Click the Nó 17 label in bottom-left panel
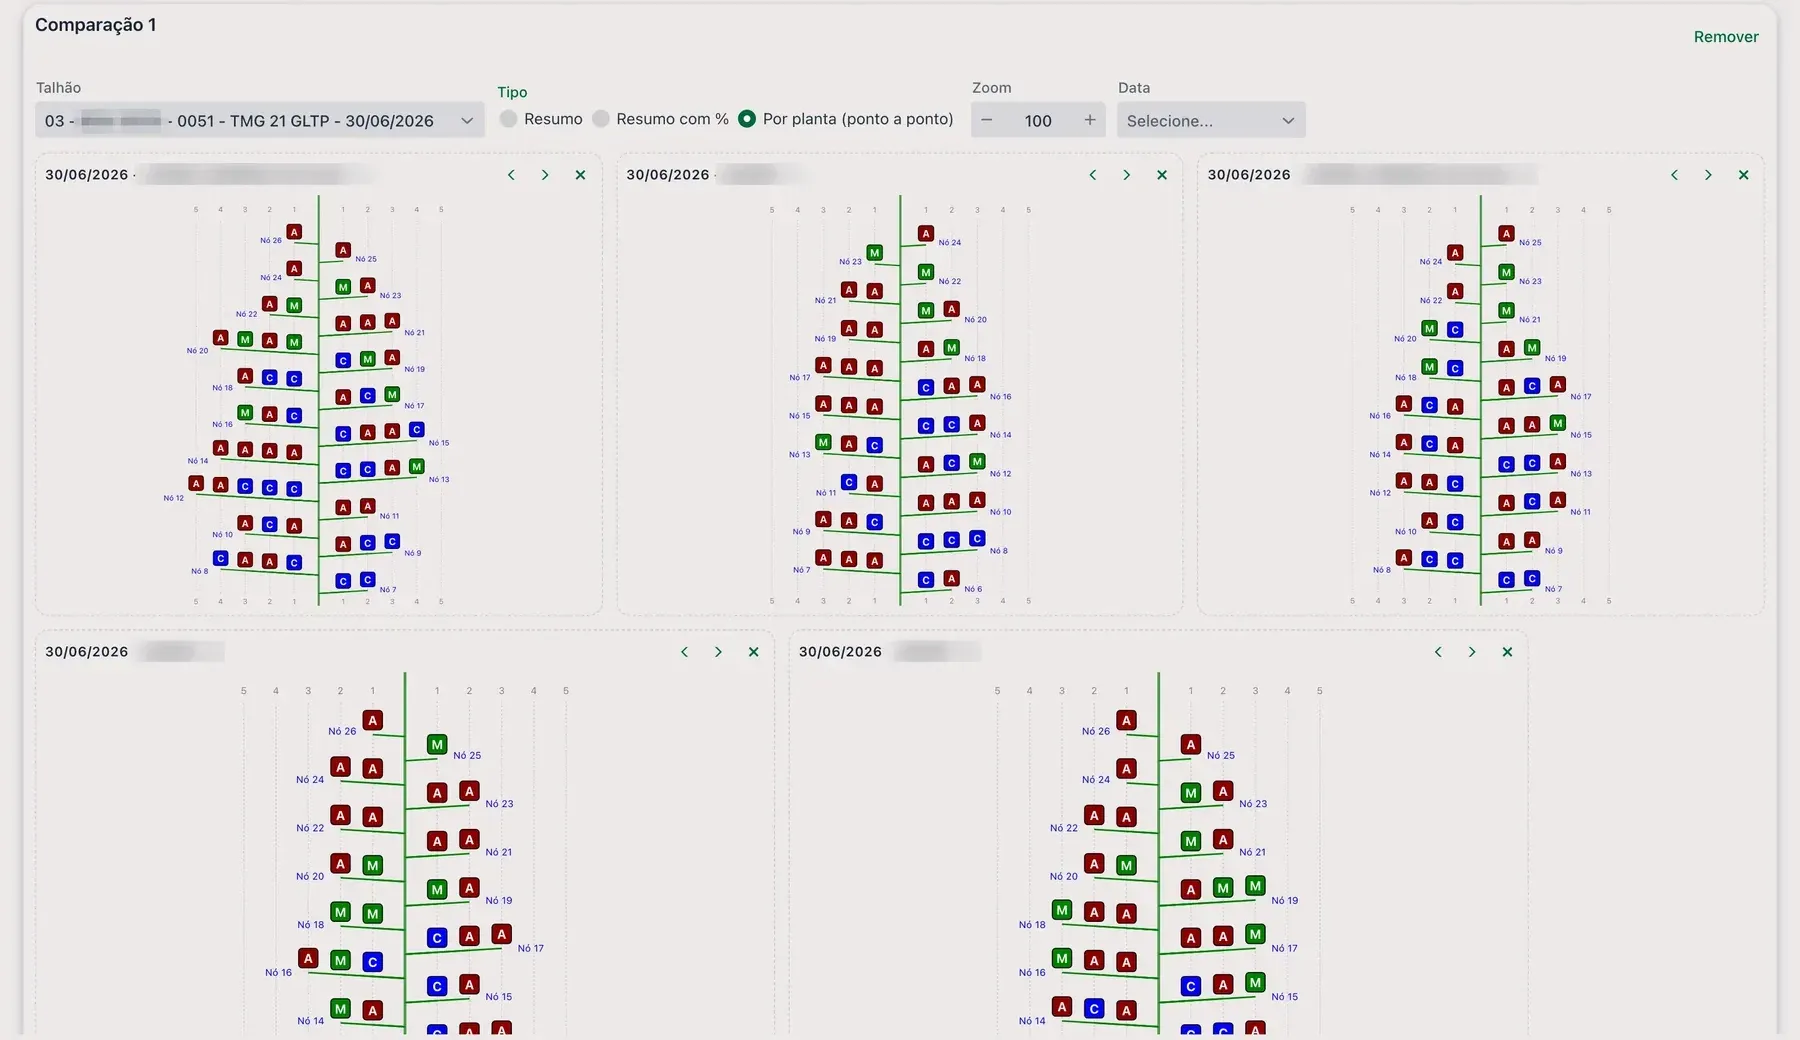This screenshot has height=1040, width=1800. click(531, 948)
